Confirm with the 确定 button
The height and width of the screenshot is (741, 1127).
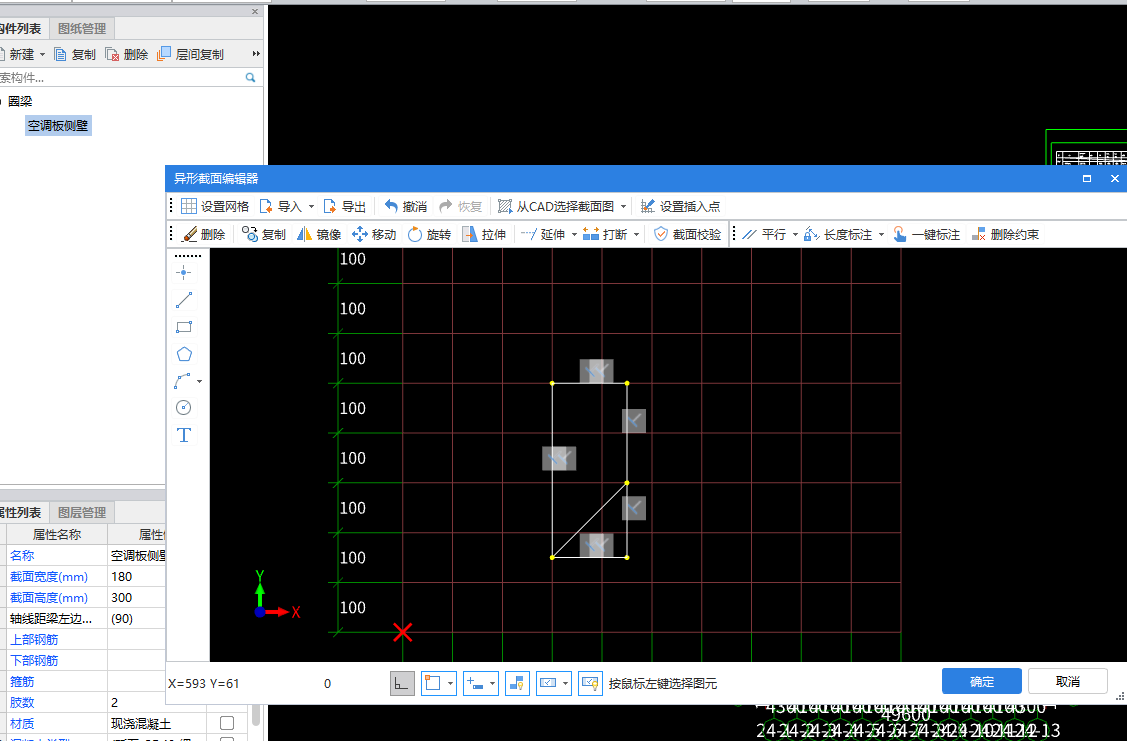[x=982, y=681]
